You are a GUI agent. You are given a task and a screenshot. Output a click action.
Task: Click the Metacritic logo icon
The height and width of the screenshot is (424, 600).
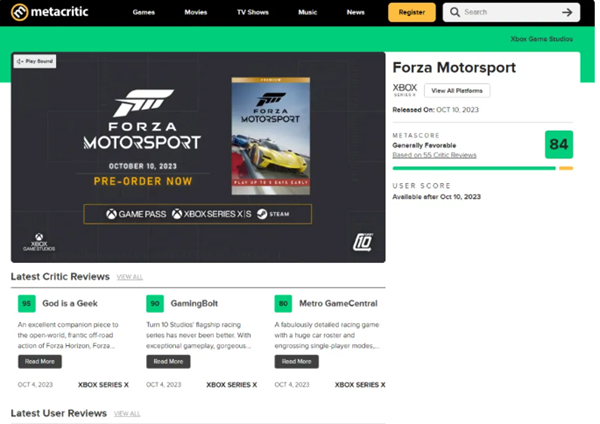click(x=19, y=12)
